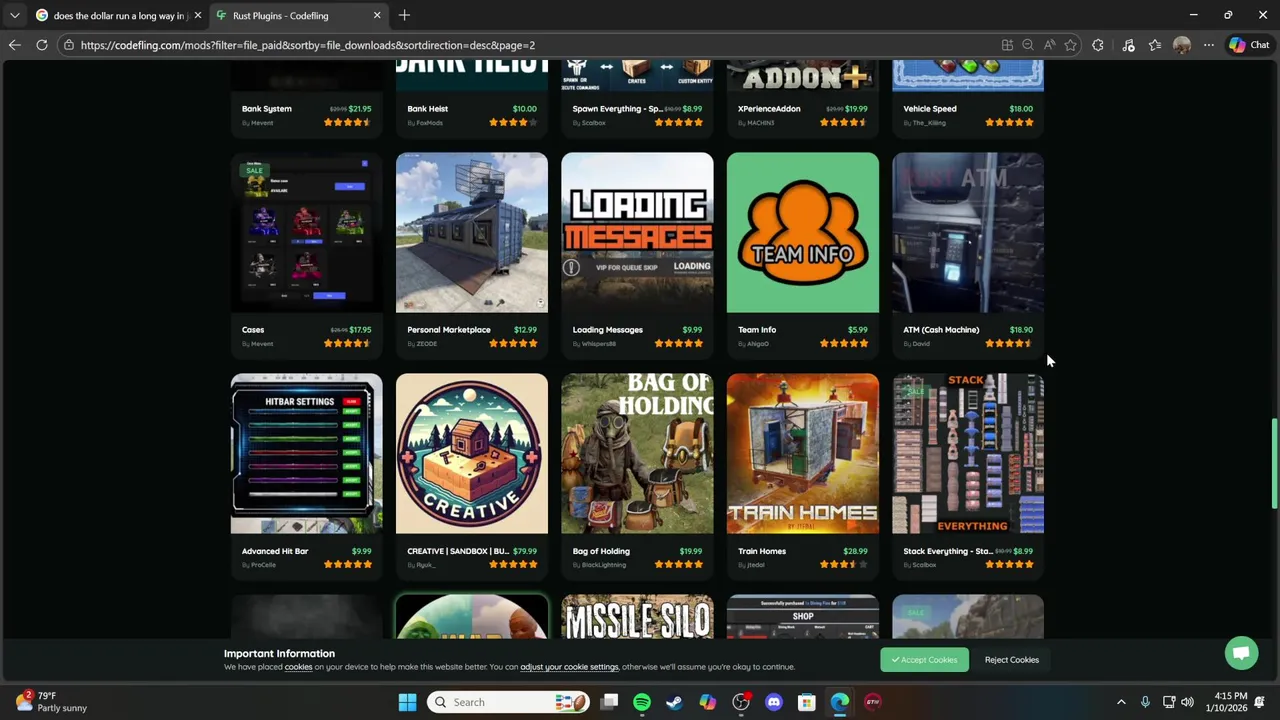Click the 'XPerienceAddon' title link
Screen dimensions: 1280x720
769,109
